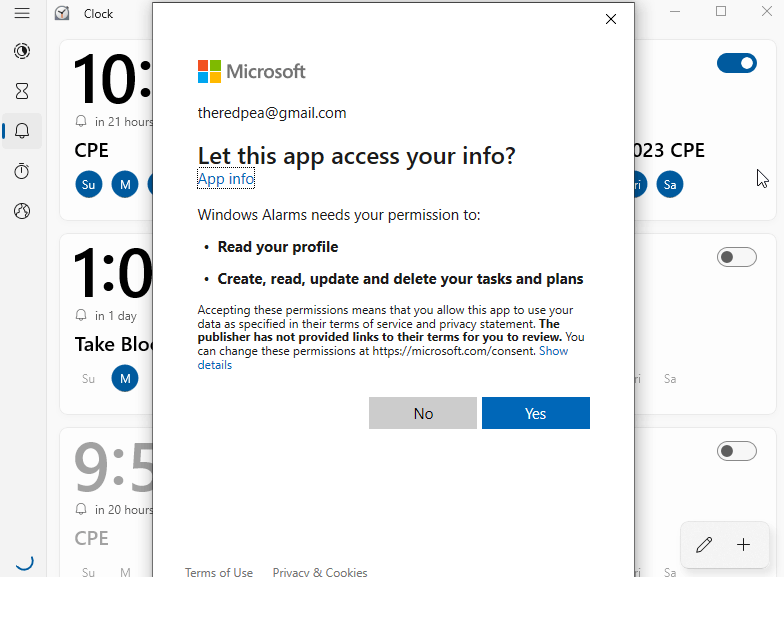Click 'in 1 day' alarm label
The image size is (784, 644).
116,316
